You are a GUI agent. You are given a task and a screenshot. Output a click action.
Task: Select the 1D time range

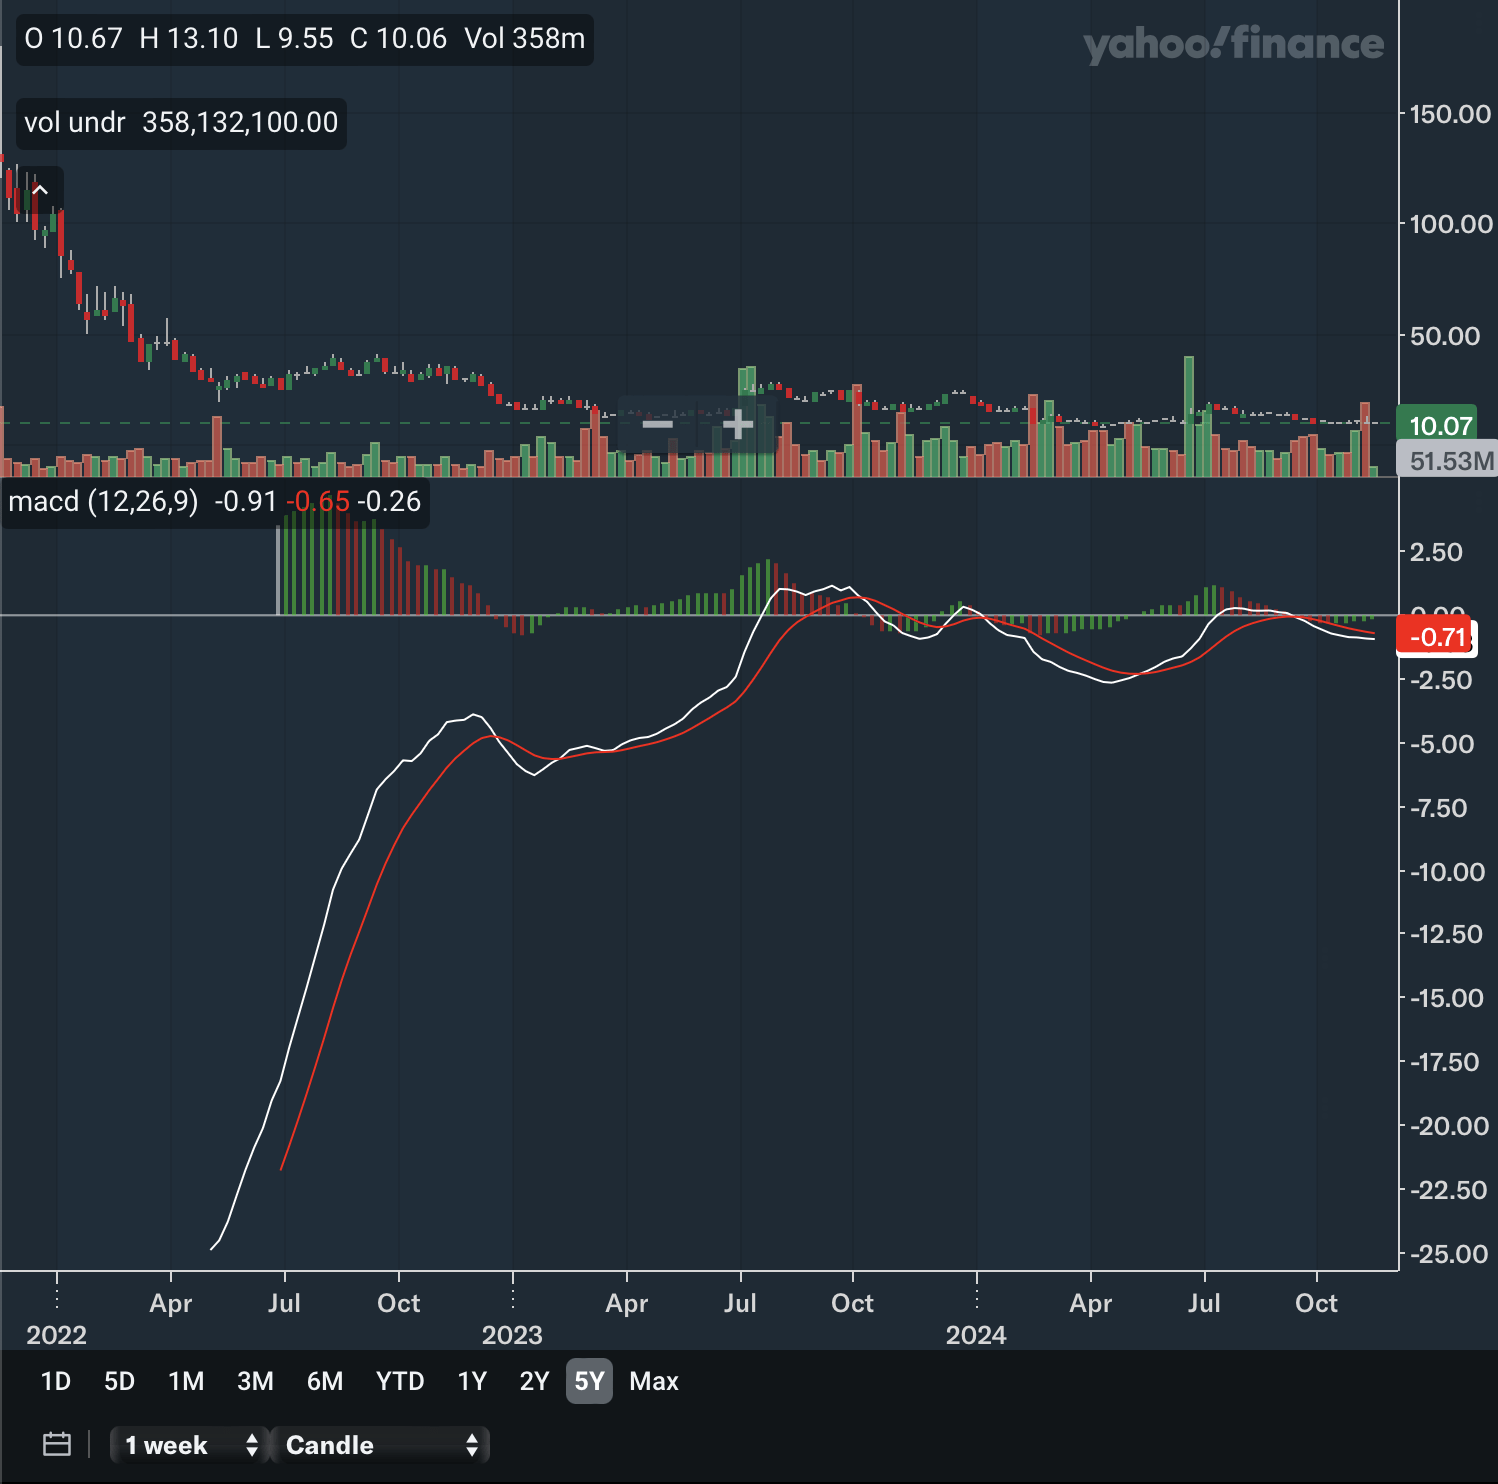pos(56,1381)
